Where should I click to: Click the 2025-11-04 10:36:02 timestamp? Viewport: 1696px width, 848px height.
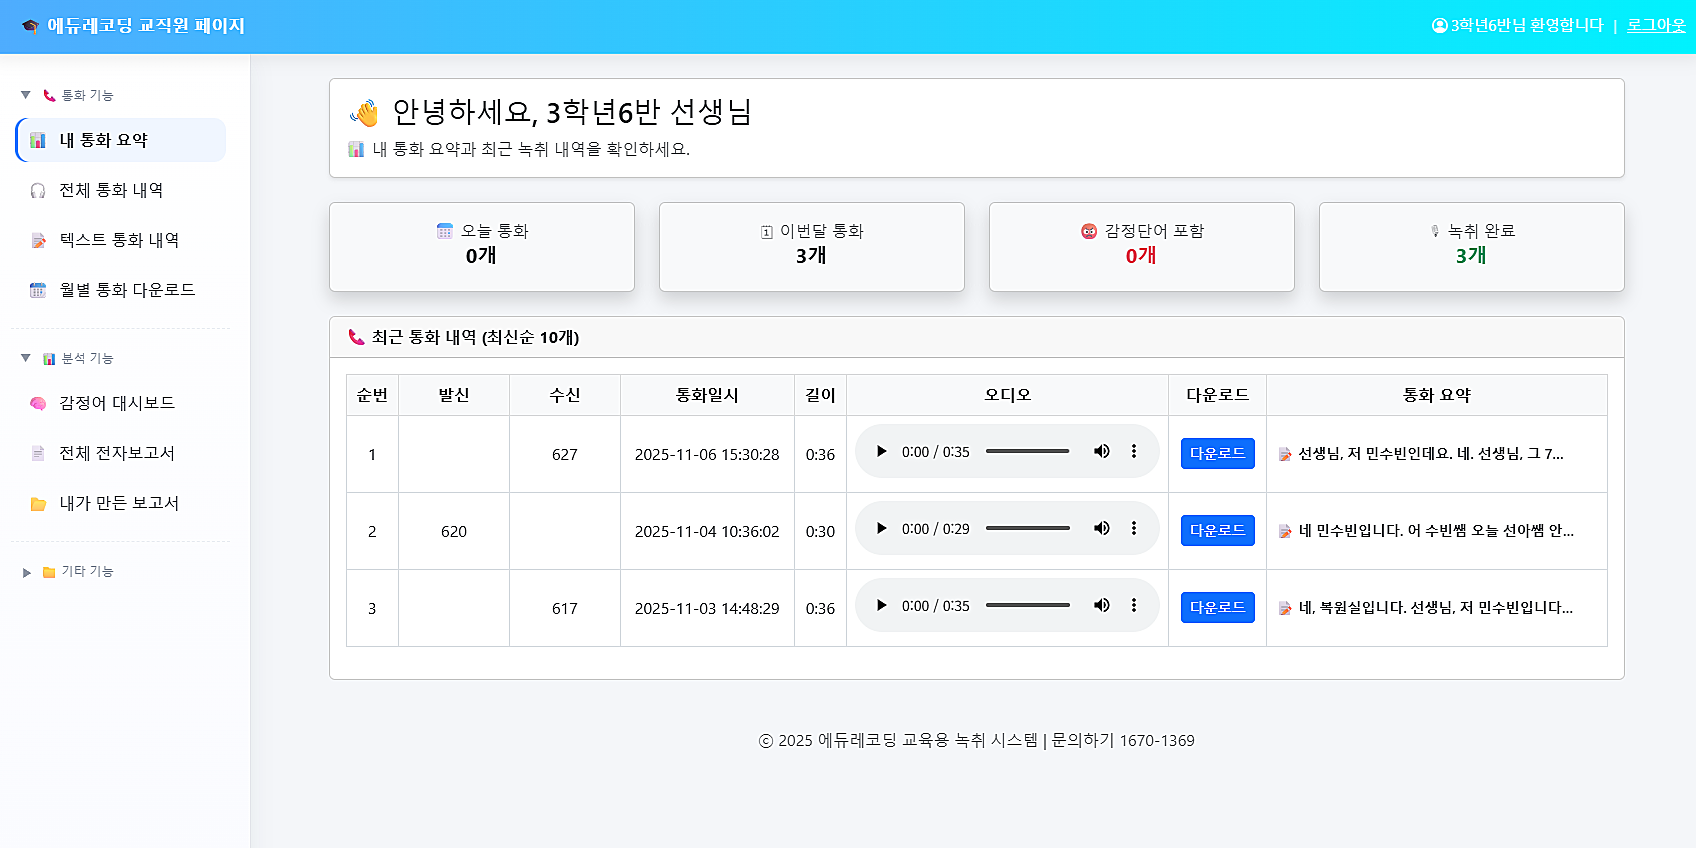click(707, 531)
